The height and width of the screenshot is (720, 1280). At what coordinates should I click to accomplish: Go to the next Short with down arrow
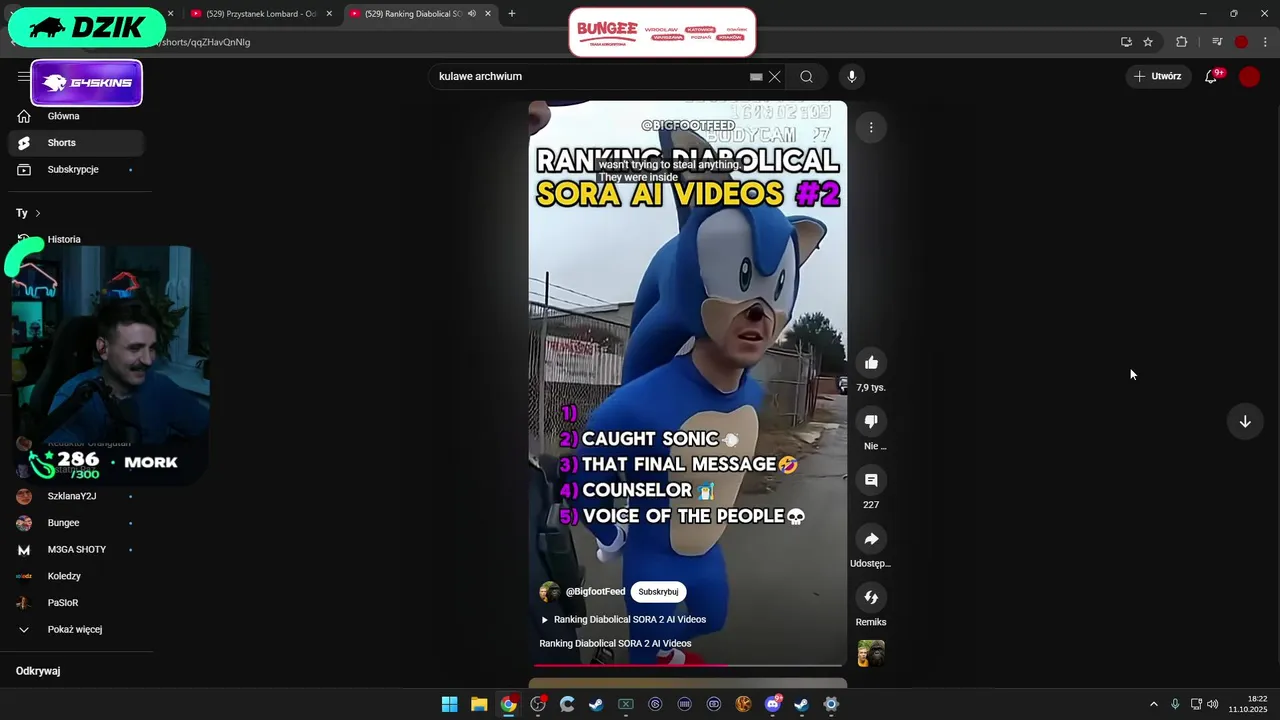click(1245, 422)
